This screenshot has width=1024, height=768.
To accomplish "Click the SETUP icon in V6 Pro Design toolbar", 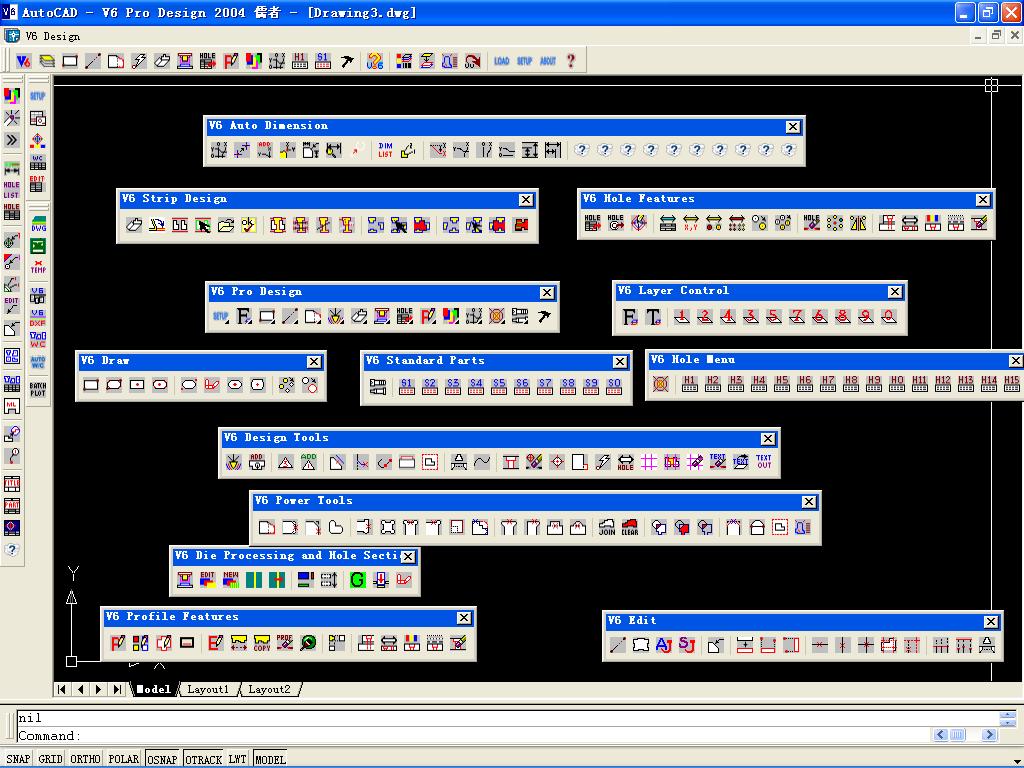I will pyautogui.click(x=221, y=317).
